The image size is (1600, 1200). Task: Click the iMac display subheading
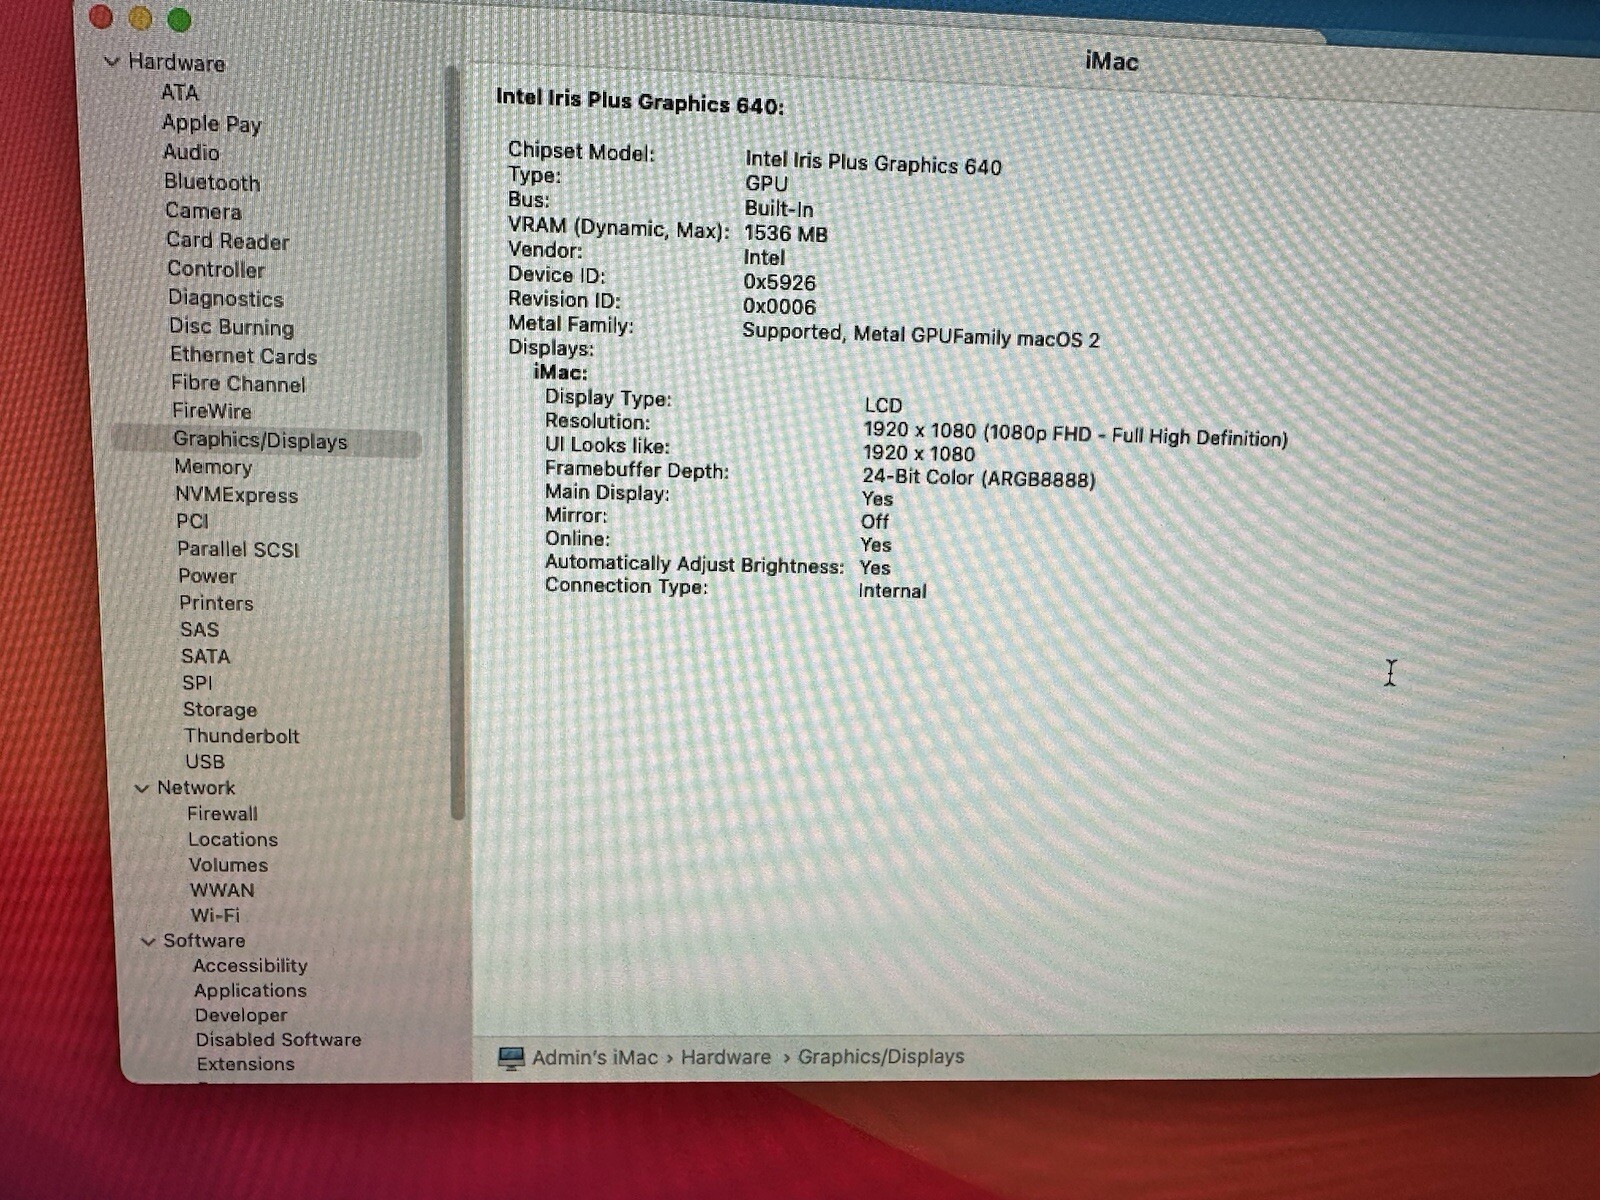click(560, 372)
